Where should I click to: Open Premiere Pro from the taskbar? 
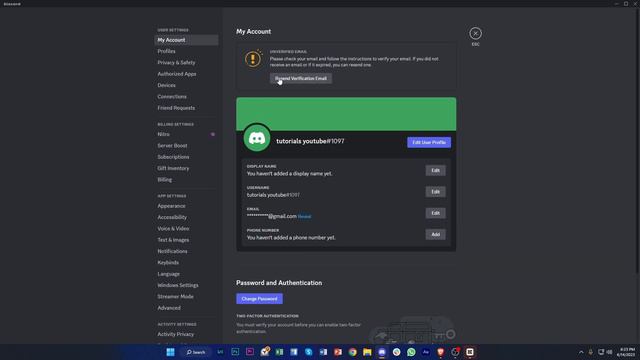click(x=250, y=352)
